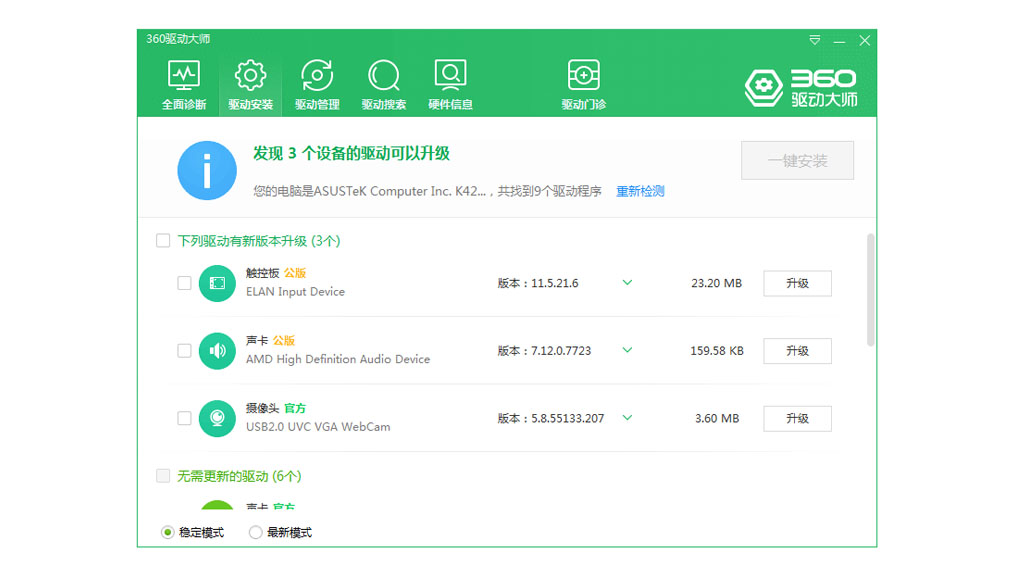This screenshot has width=1024, height=570.
Task: Check the ELAN Input Device checkbox
Action: click(184, 283)
